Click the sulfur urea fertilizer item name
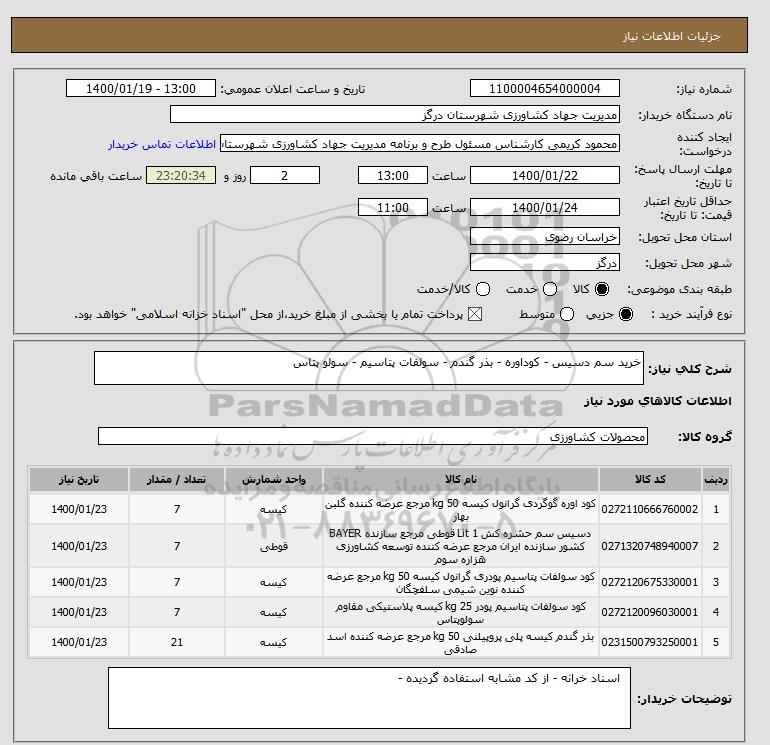 click(461, 509)
